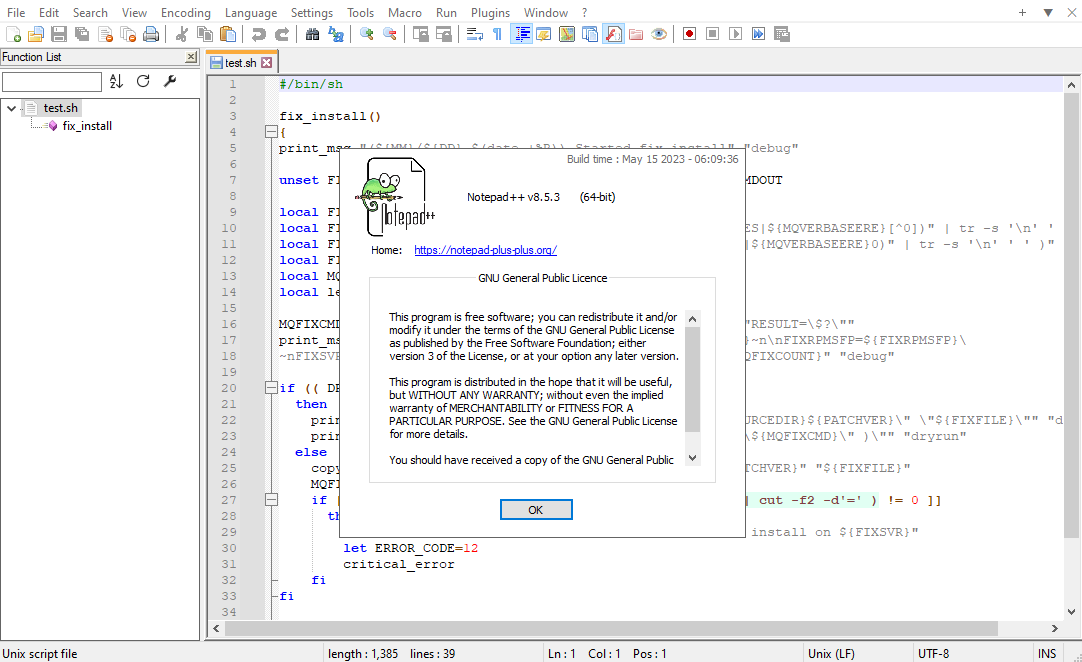Screen dimensions: 1082x662
Task: Close the test.sh tab
Action: tap(266, 63)
